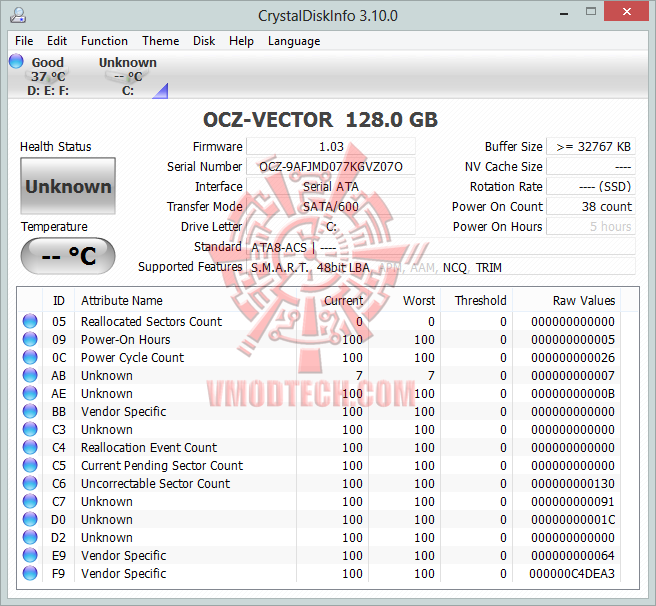Click the Drive Letter field C:
The width and height of the screenshot is (656, 606).
[331, 226]
